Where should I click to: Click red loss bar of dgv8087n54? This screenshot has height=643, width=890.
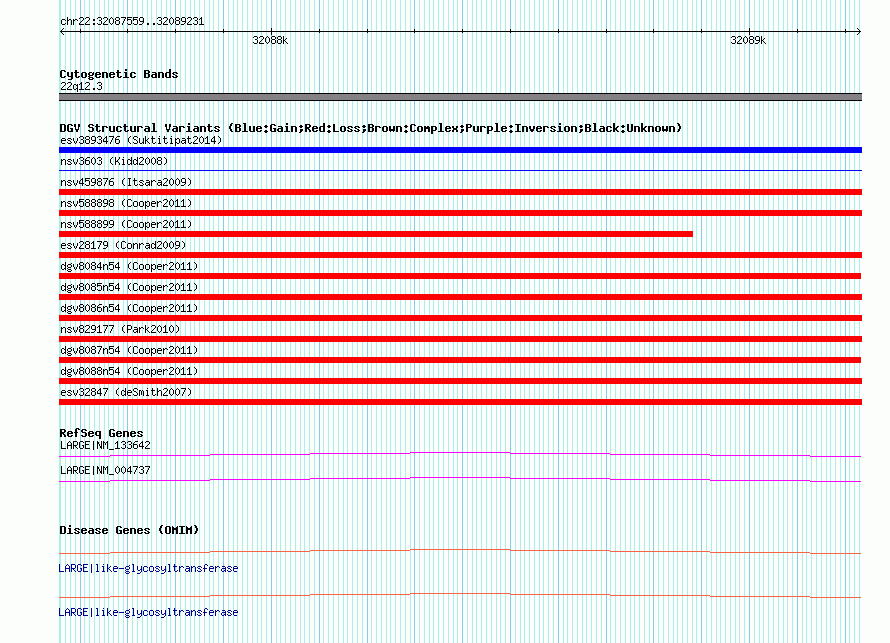(x=460, y=360)
